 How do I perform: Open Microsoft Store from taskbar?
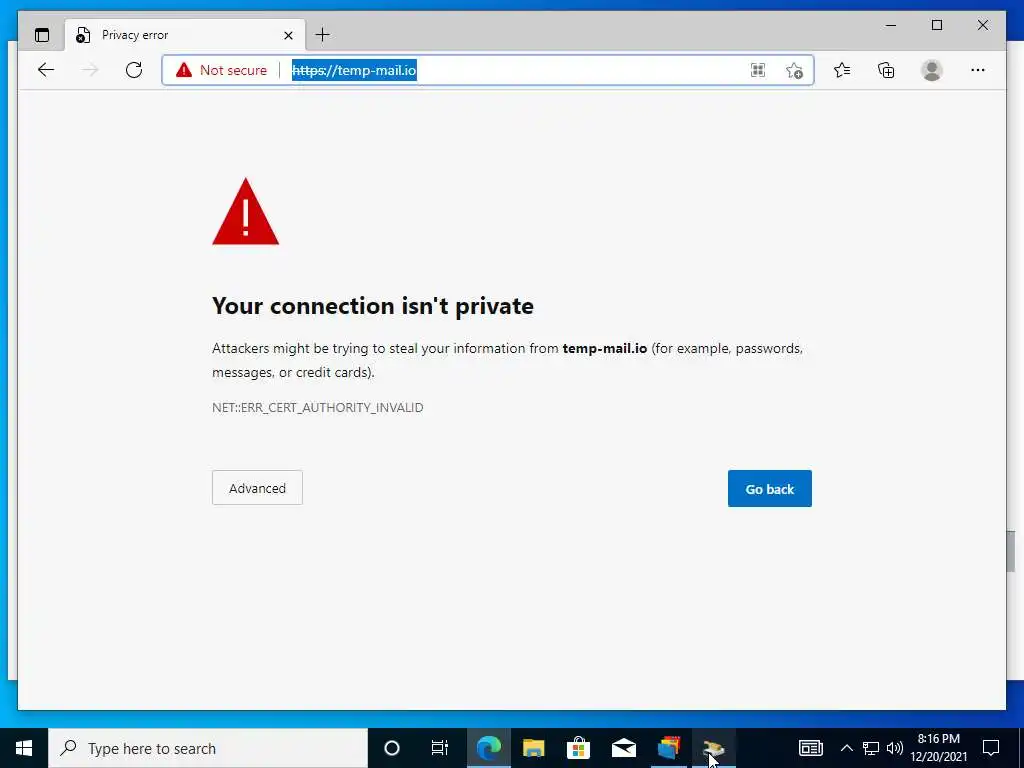(579, 748)
